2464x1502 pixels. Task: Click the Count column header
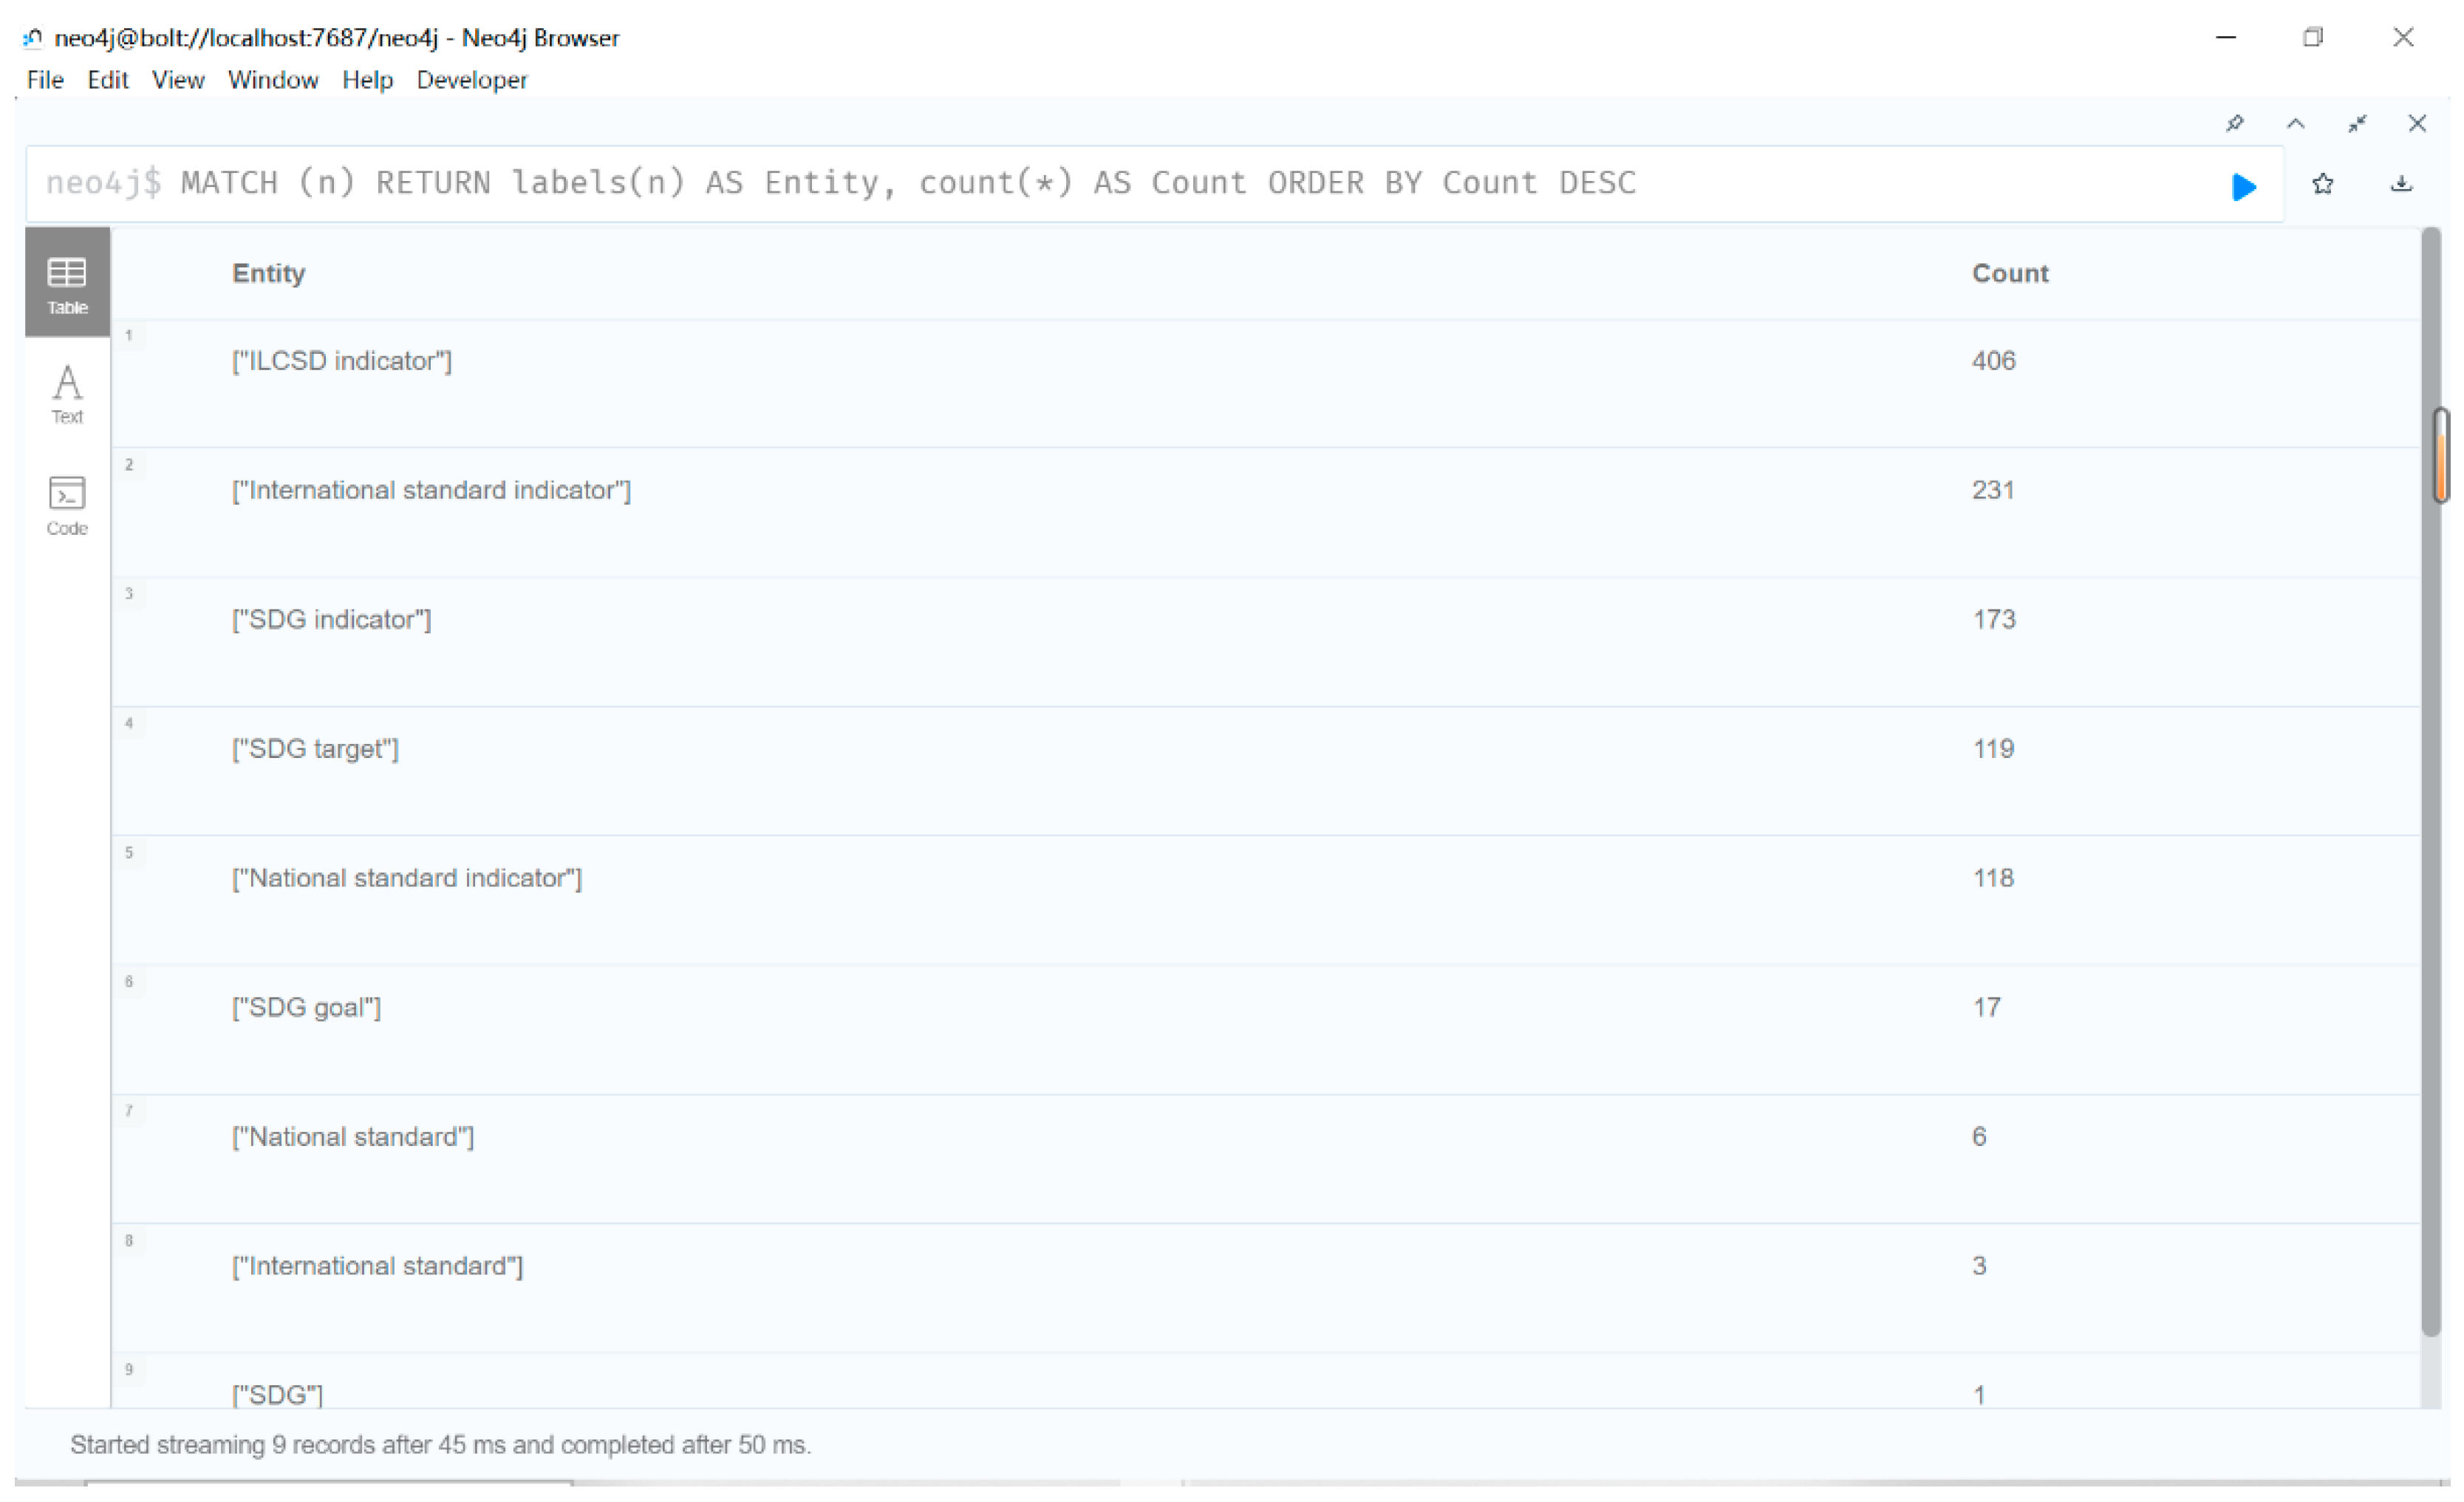[x=2009, y=273]
